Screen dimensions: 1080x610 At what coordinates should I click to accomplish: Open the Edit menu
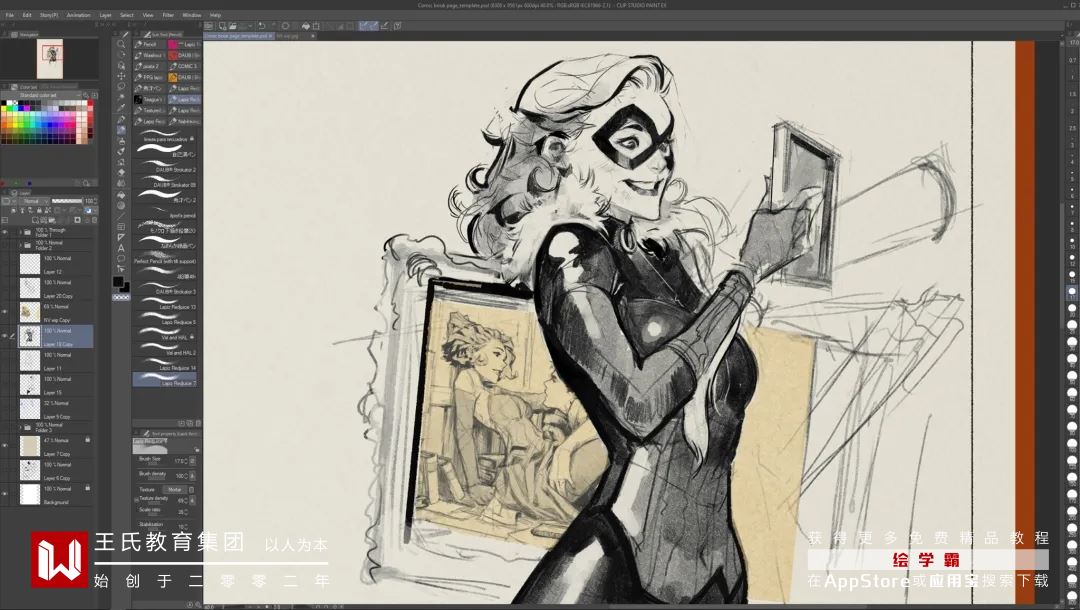pyautogui.click(x=27, y=14)
